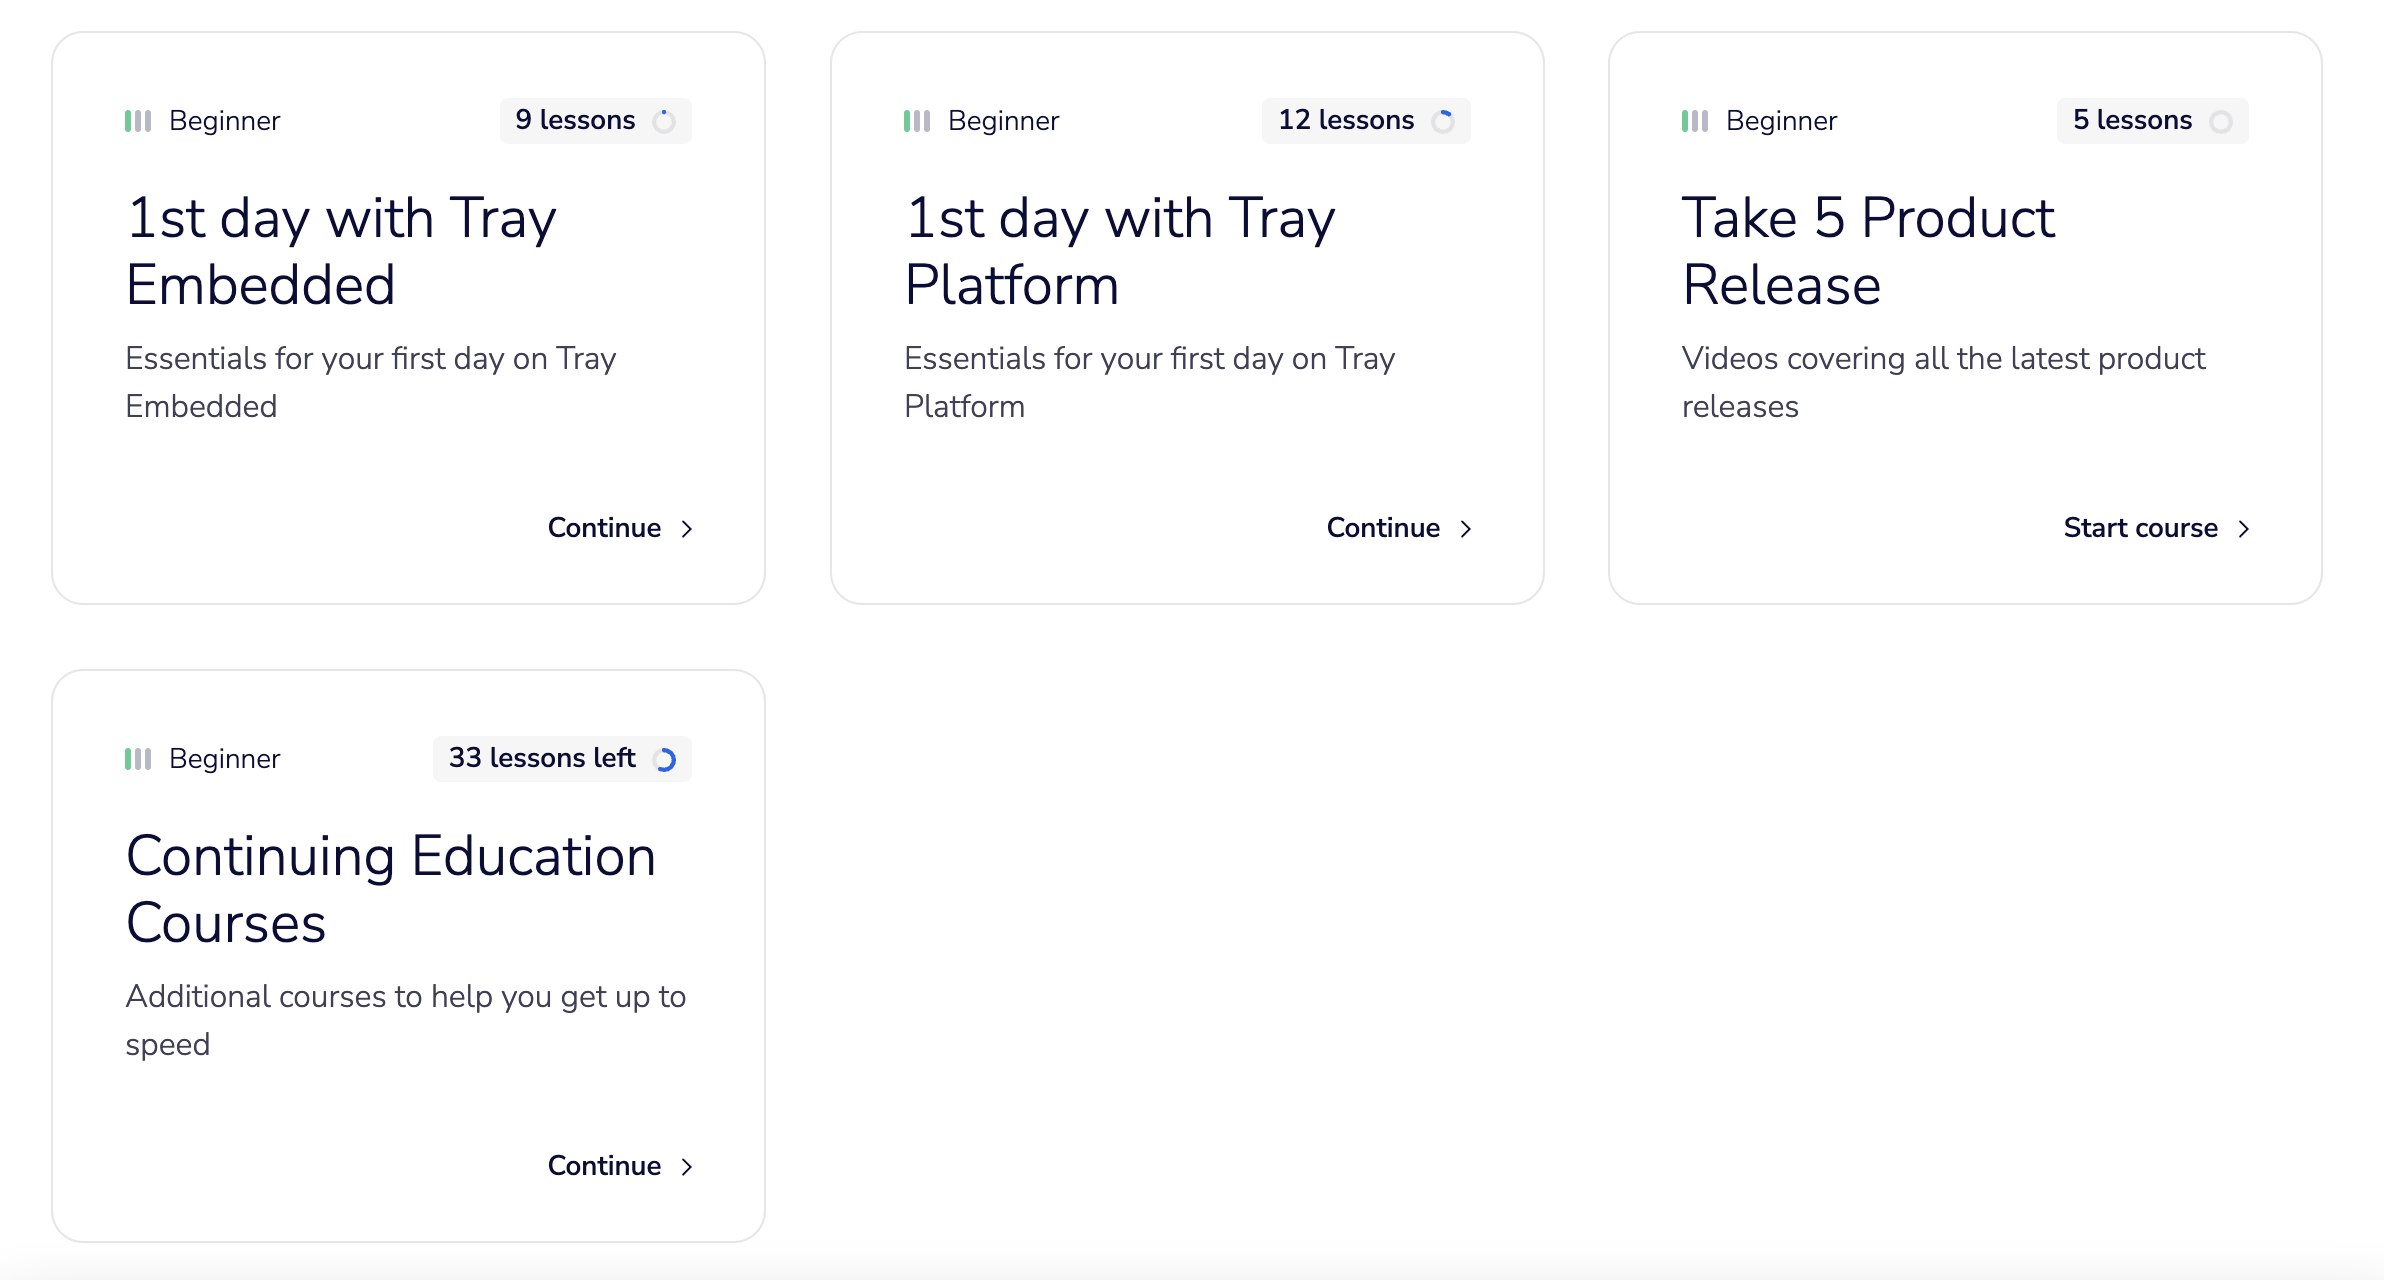Click difficulty bars icon on Continuing Education card
The width and height of the screenshot is (2384, 1280).
[x=138, y=759]
